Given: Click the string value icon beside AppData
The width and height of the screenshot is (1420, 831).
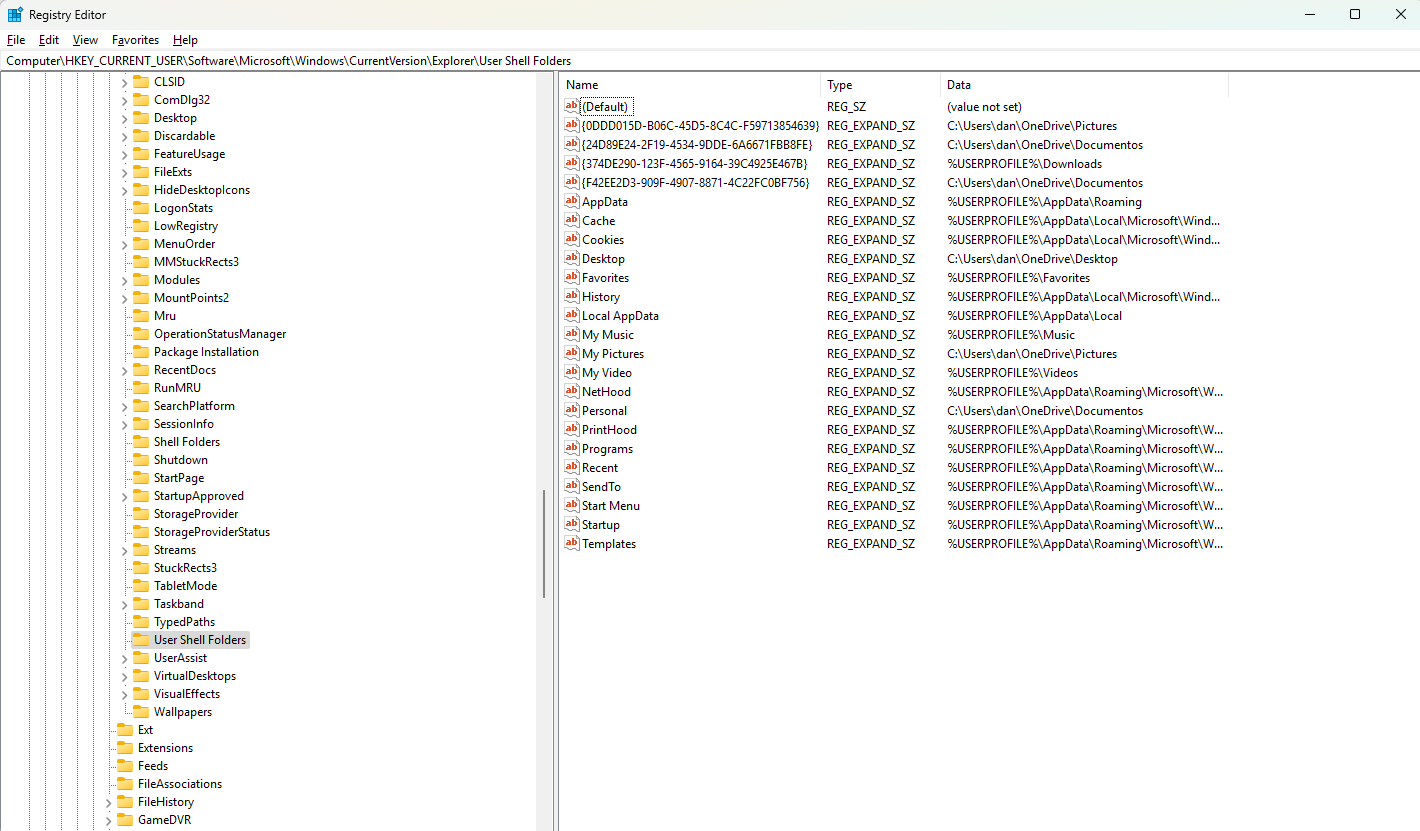Looking at the screenshot, I should 571,201.
